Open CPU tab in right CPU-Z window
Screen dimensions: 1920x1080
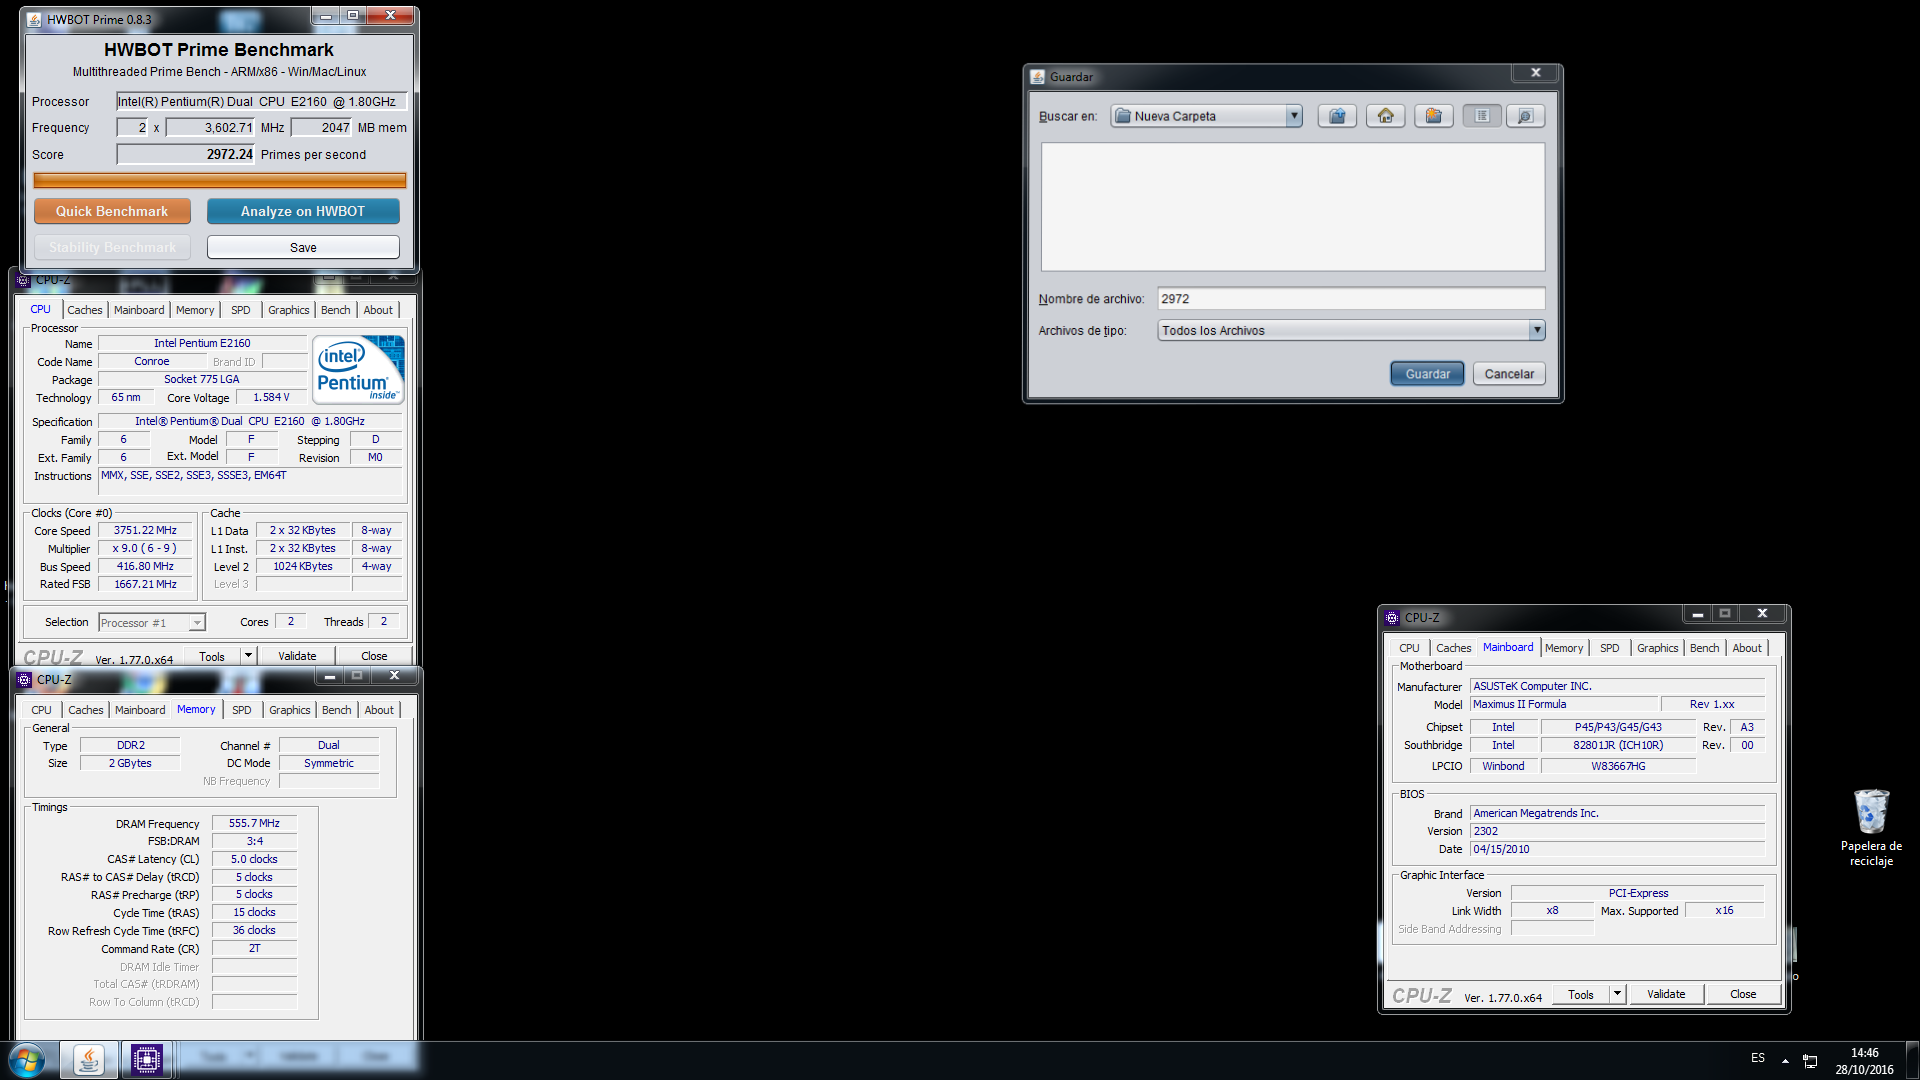(x=1409, y=648)
